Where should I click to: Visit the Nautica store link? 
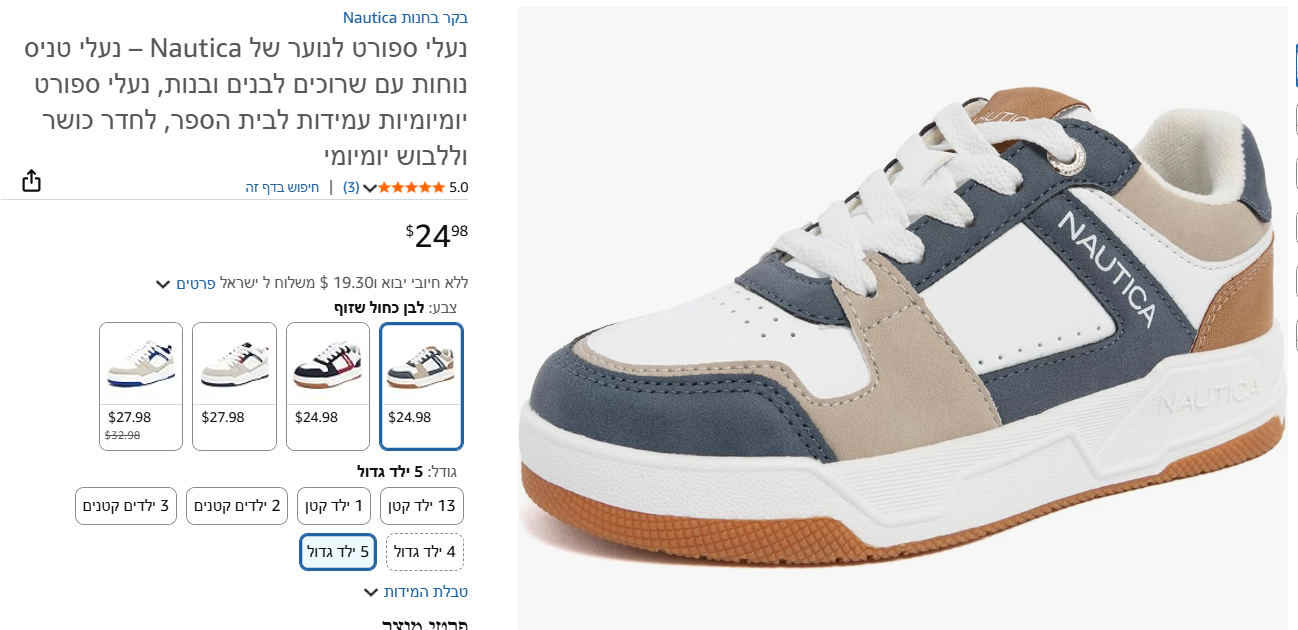coord(405,17)
